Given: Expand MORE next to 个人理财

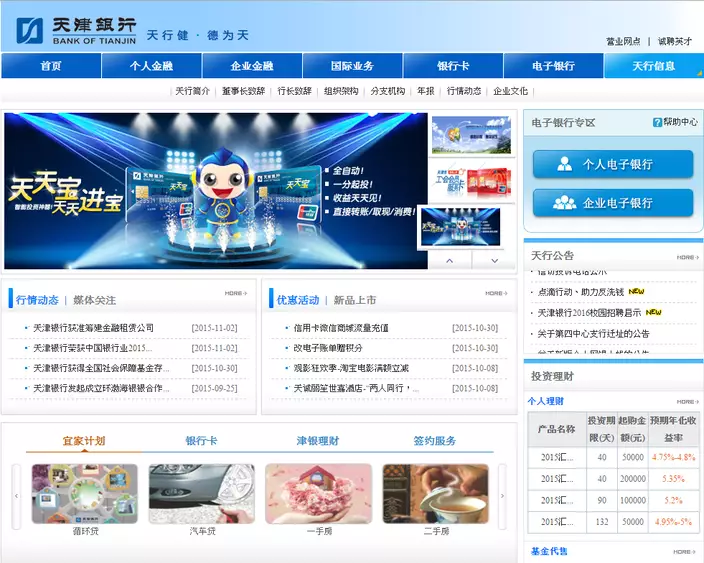Looking at the screenshot, I should pos(685,401).
